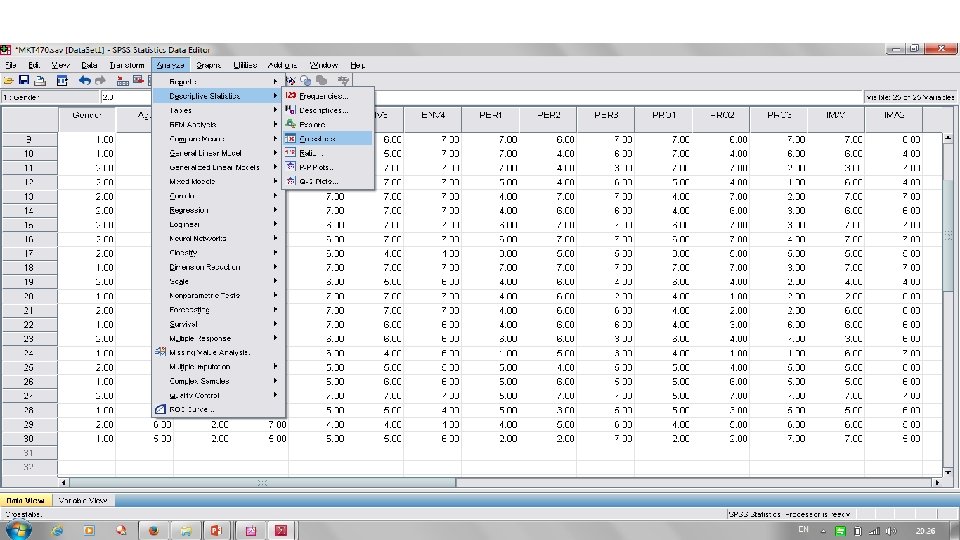Open Internet Explorer from the taskbar
Image resolution: width=960 pixels, height=540 pixels.
(57, 530)
